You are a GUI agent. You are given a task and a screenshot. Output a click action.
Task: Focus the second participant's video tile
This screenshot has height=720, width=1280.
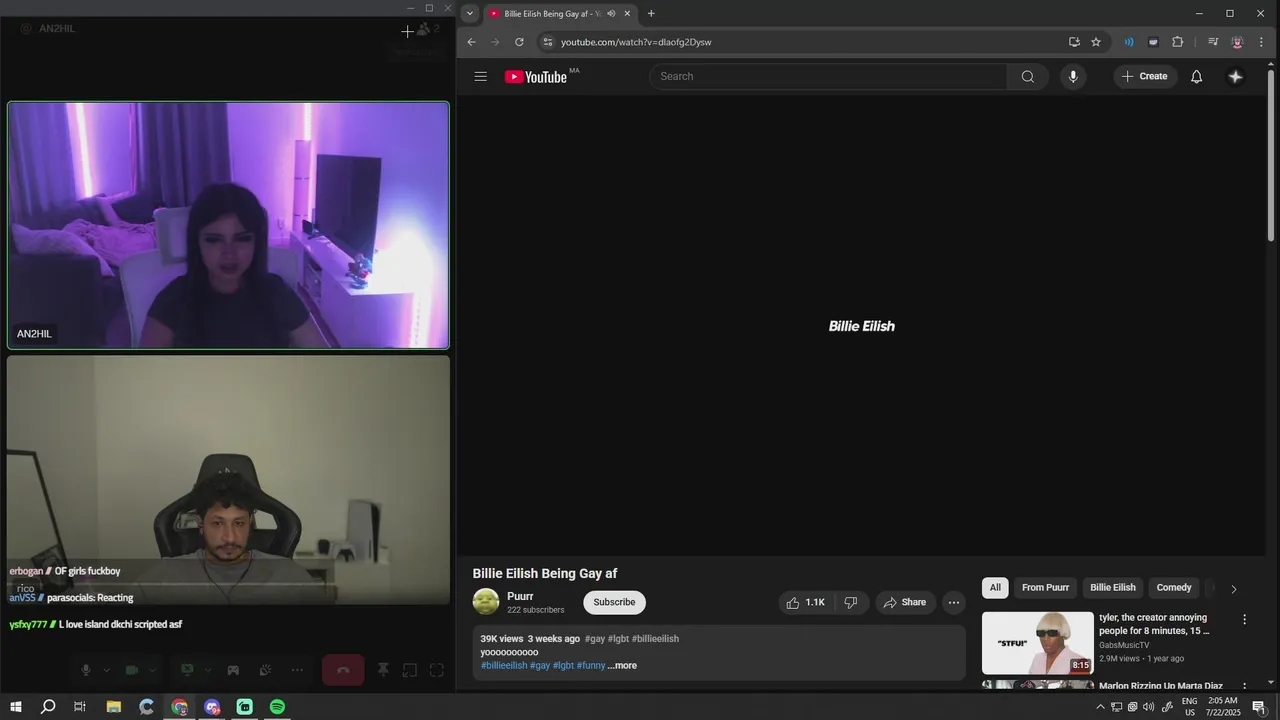(x=228, y=480)
